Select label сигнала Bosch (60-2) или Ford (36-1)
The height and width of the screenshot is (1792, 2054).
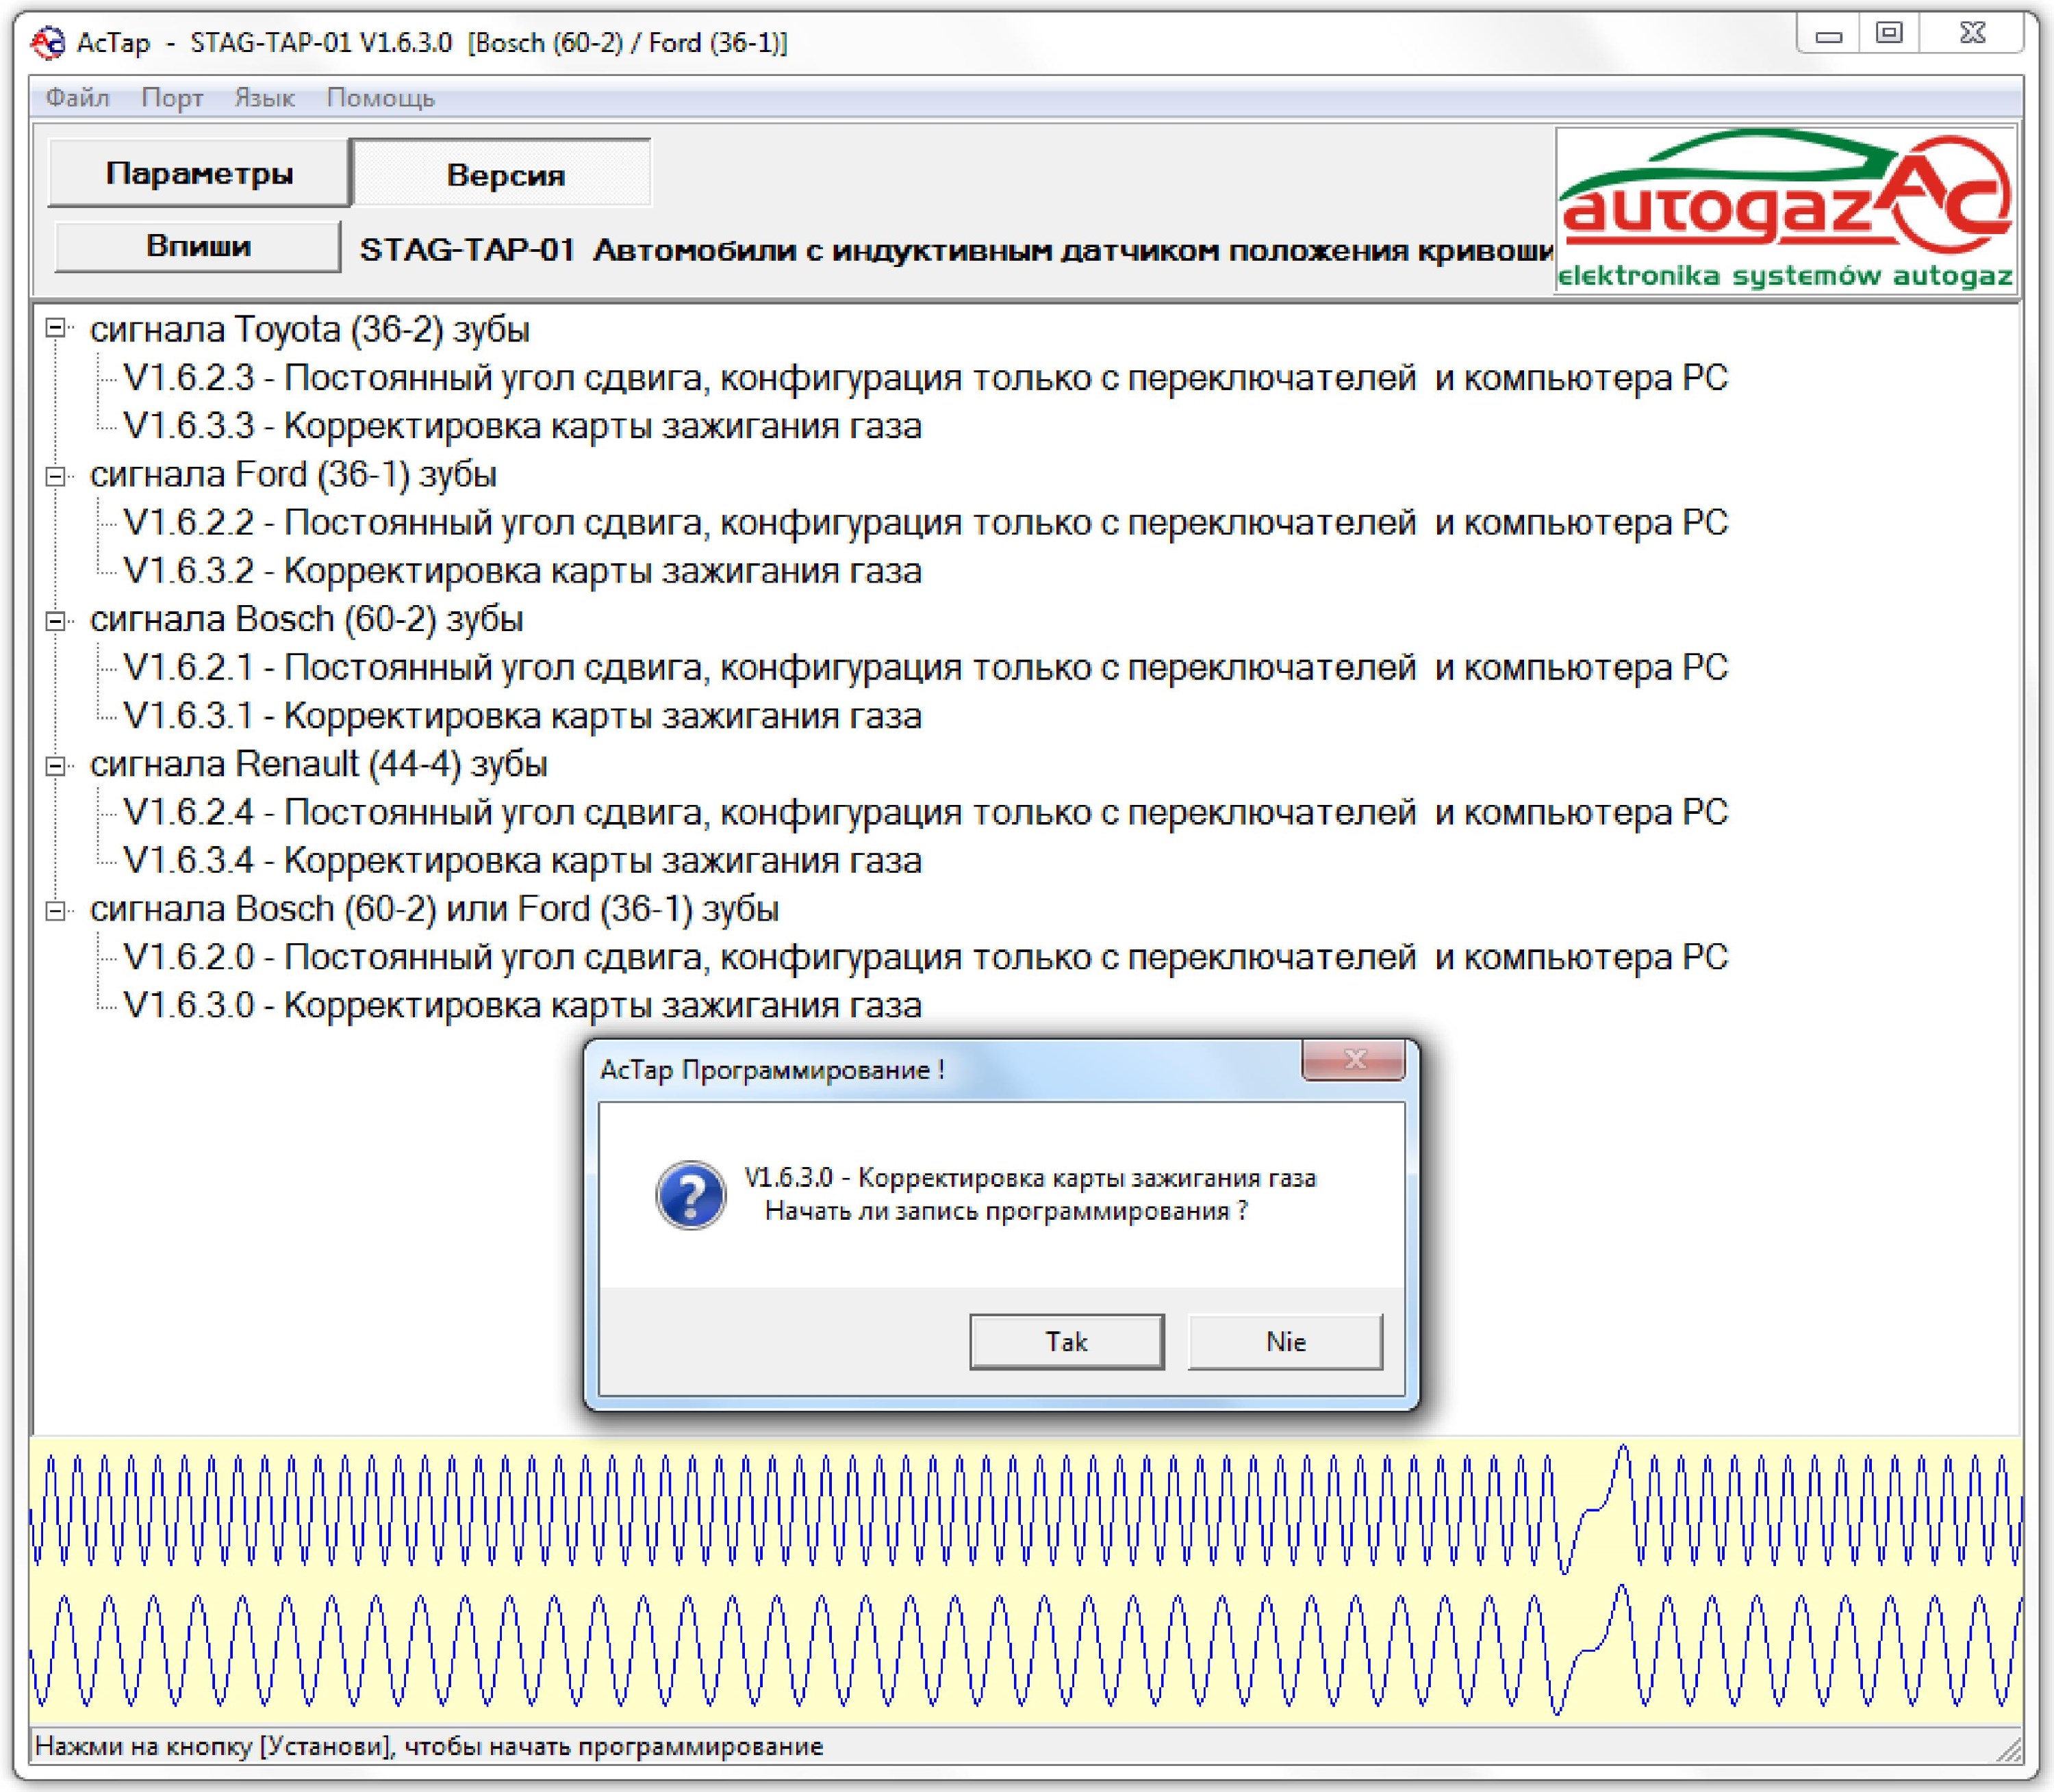pyautogui.click(x=434, y=909)
